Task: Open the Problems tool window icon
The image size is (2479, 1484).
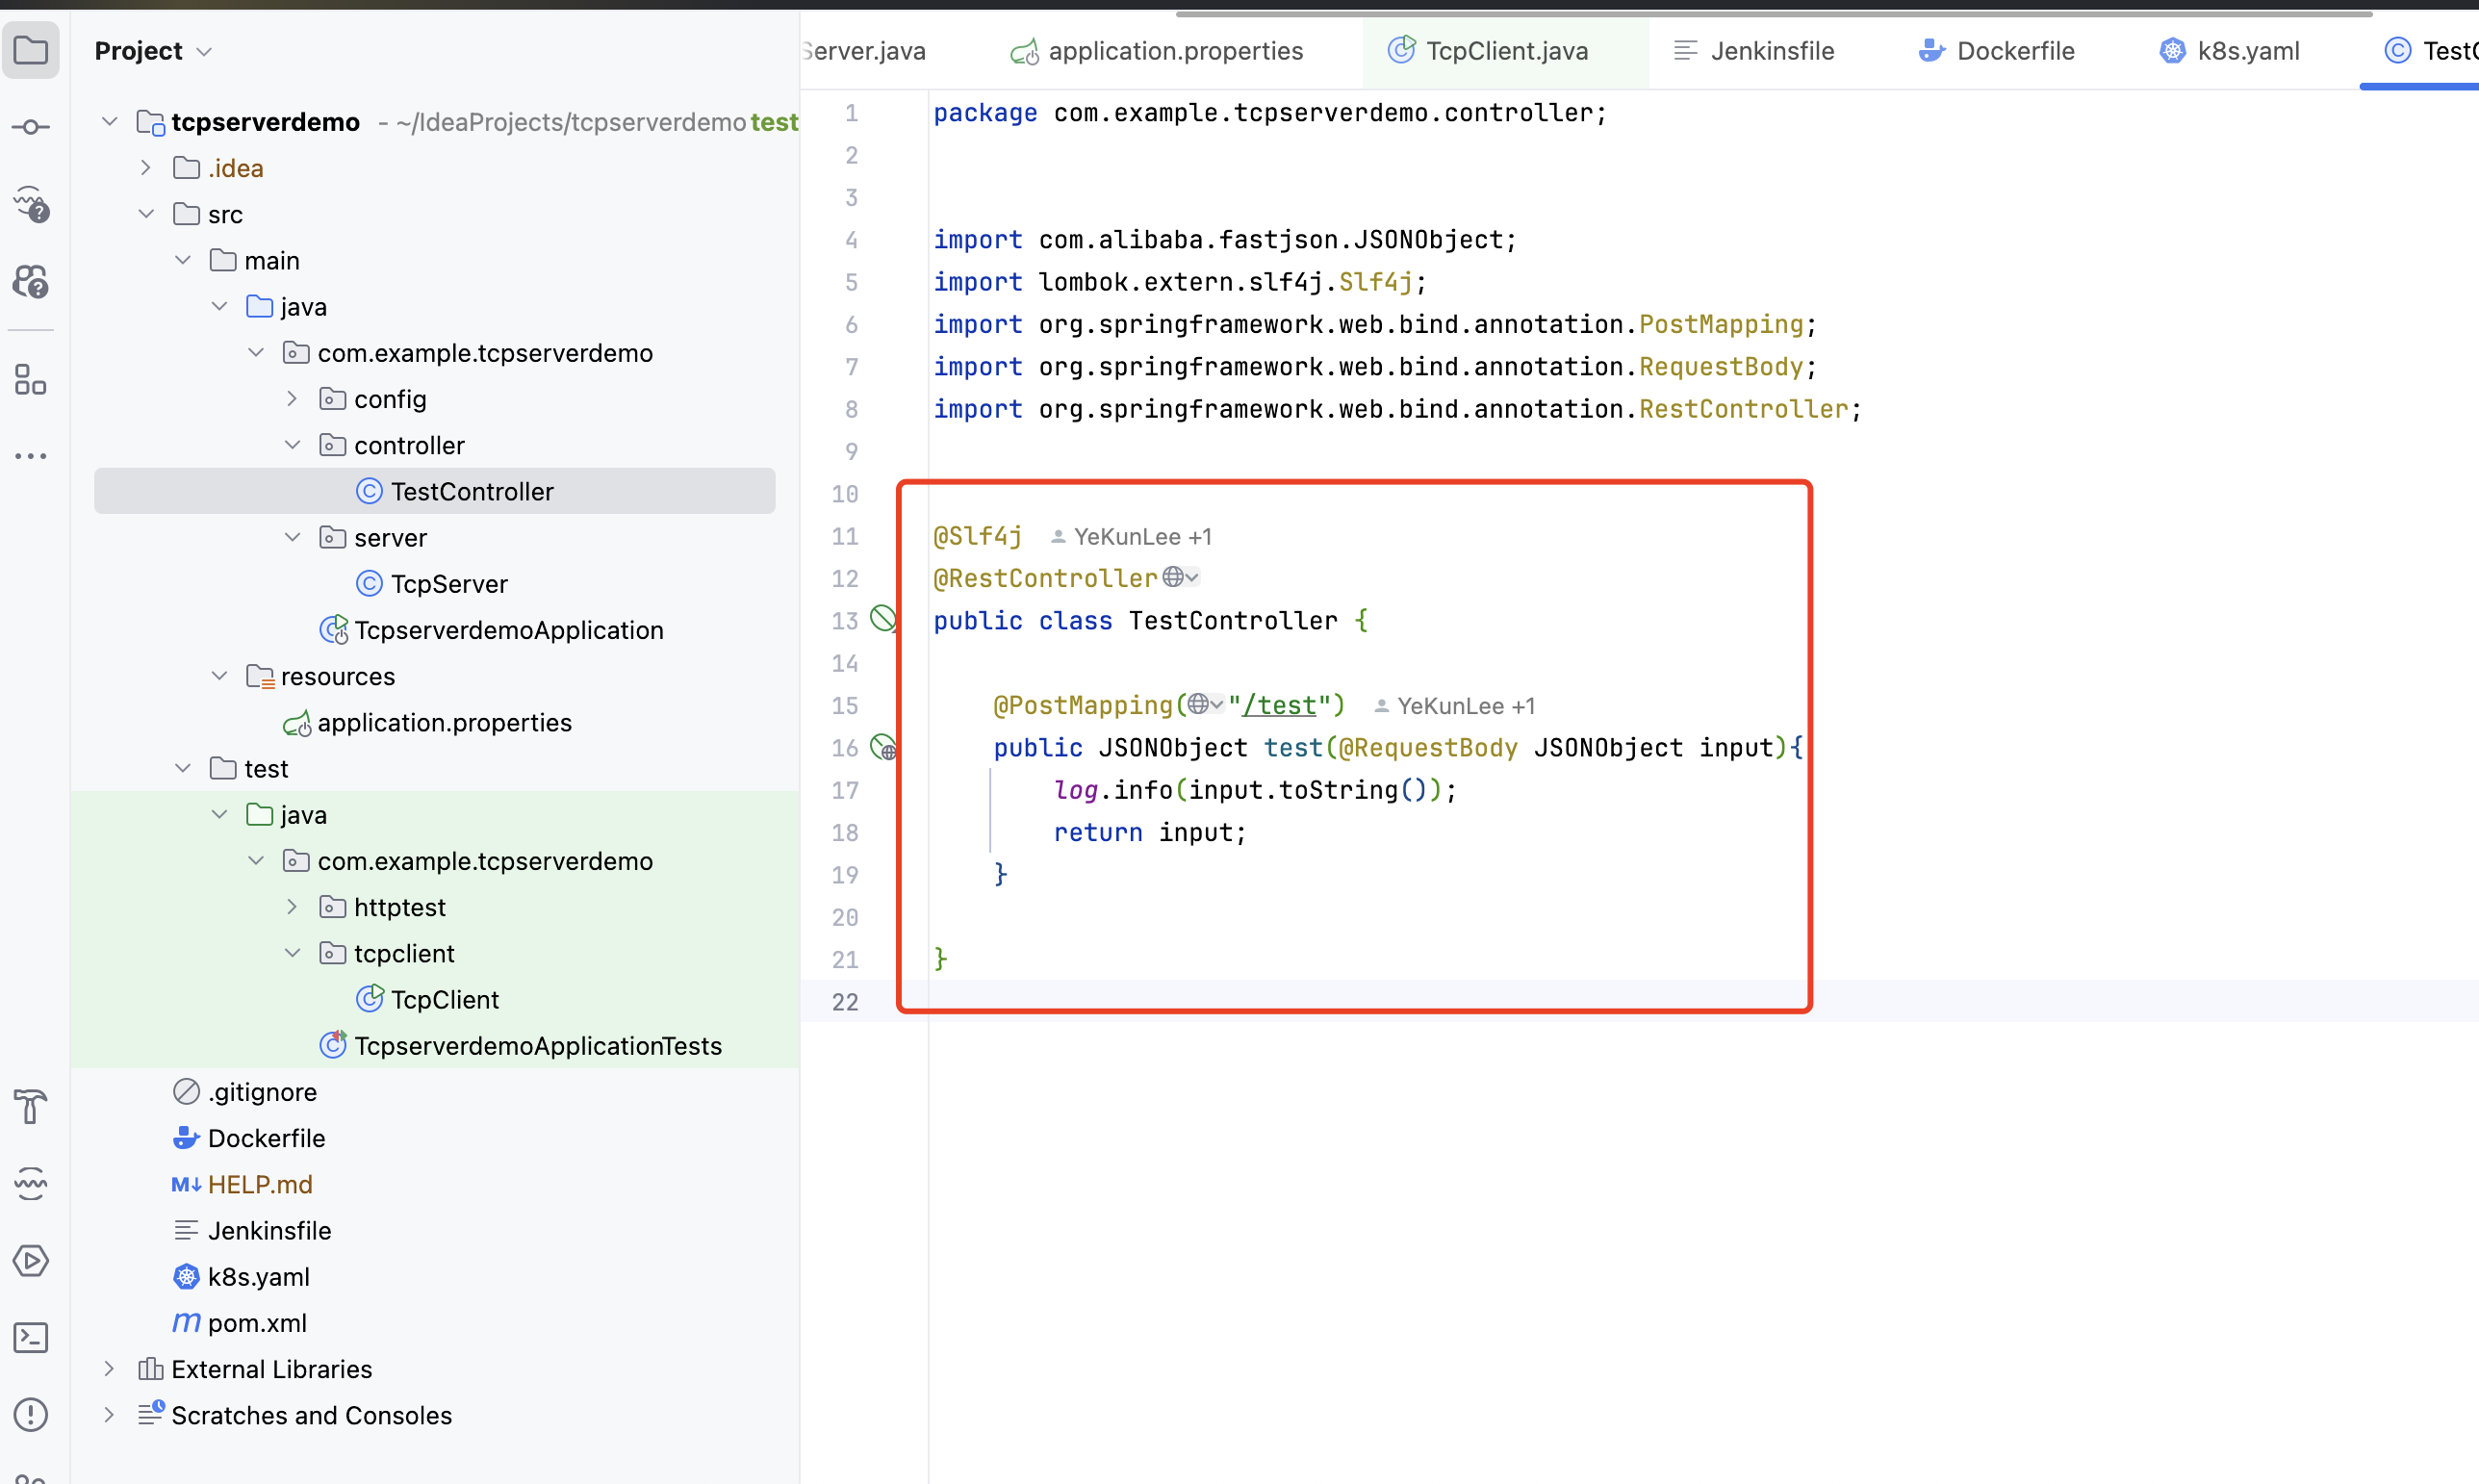Action: [x=31, y=1414]
